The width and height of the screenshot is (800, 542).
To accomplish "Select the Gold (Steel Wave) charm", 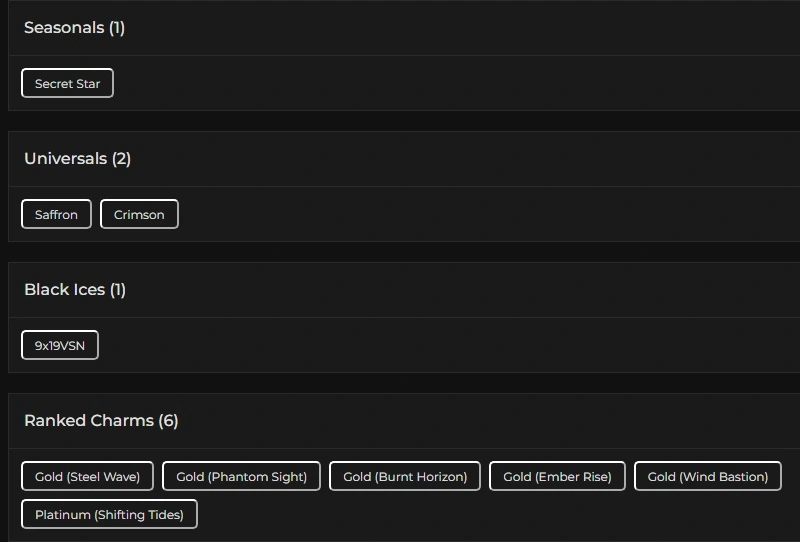I will 87,476.
